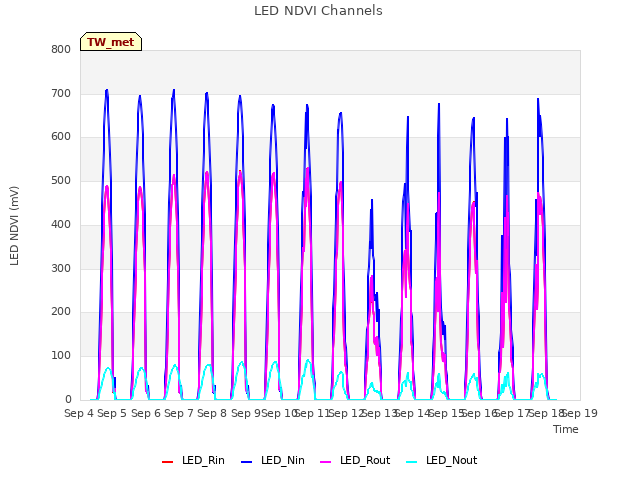The height and width of the screenshot is (480, 640).
Task: Toggle the LED_Rin legend entry
Action: 193,460
